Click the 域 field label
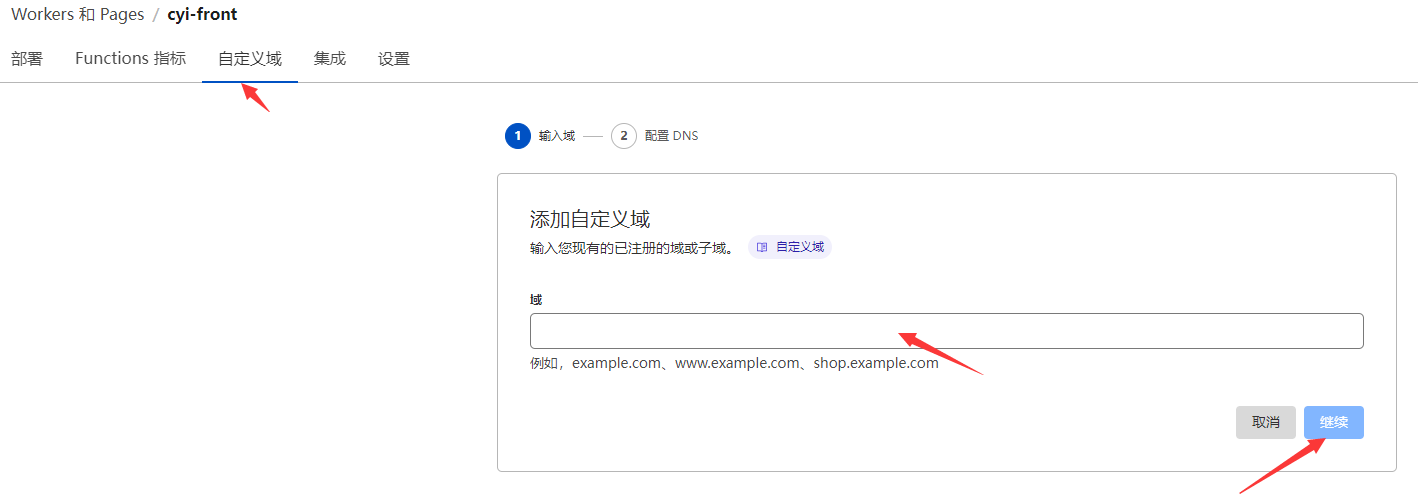 [536, 299]
